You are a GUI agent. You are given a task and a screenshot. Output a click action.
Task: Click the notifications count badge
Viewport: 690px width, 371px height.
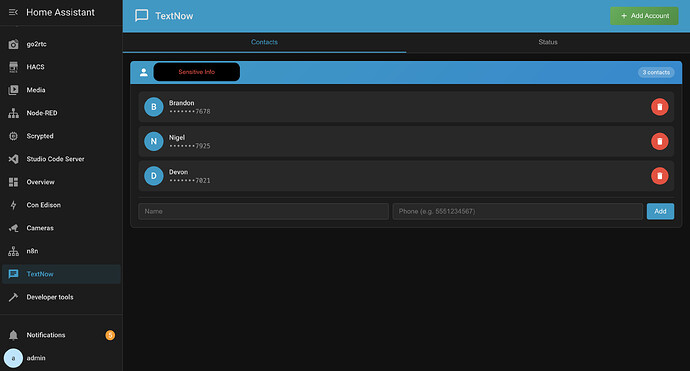110,335
